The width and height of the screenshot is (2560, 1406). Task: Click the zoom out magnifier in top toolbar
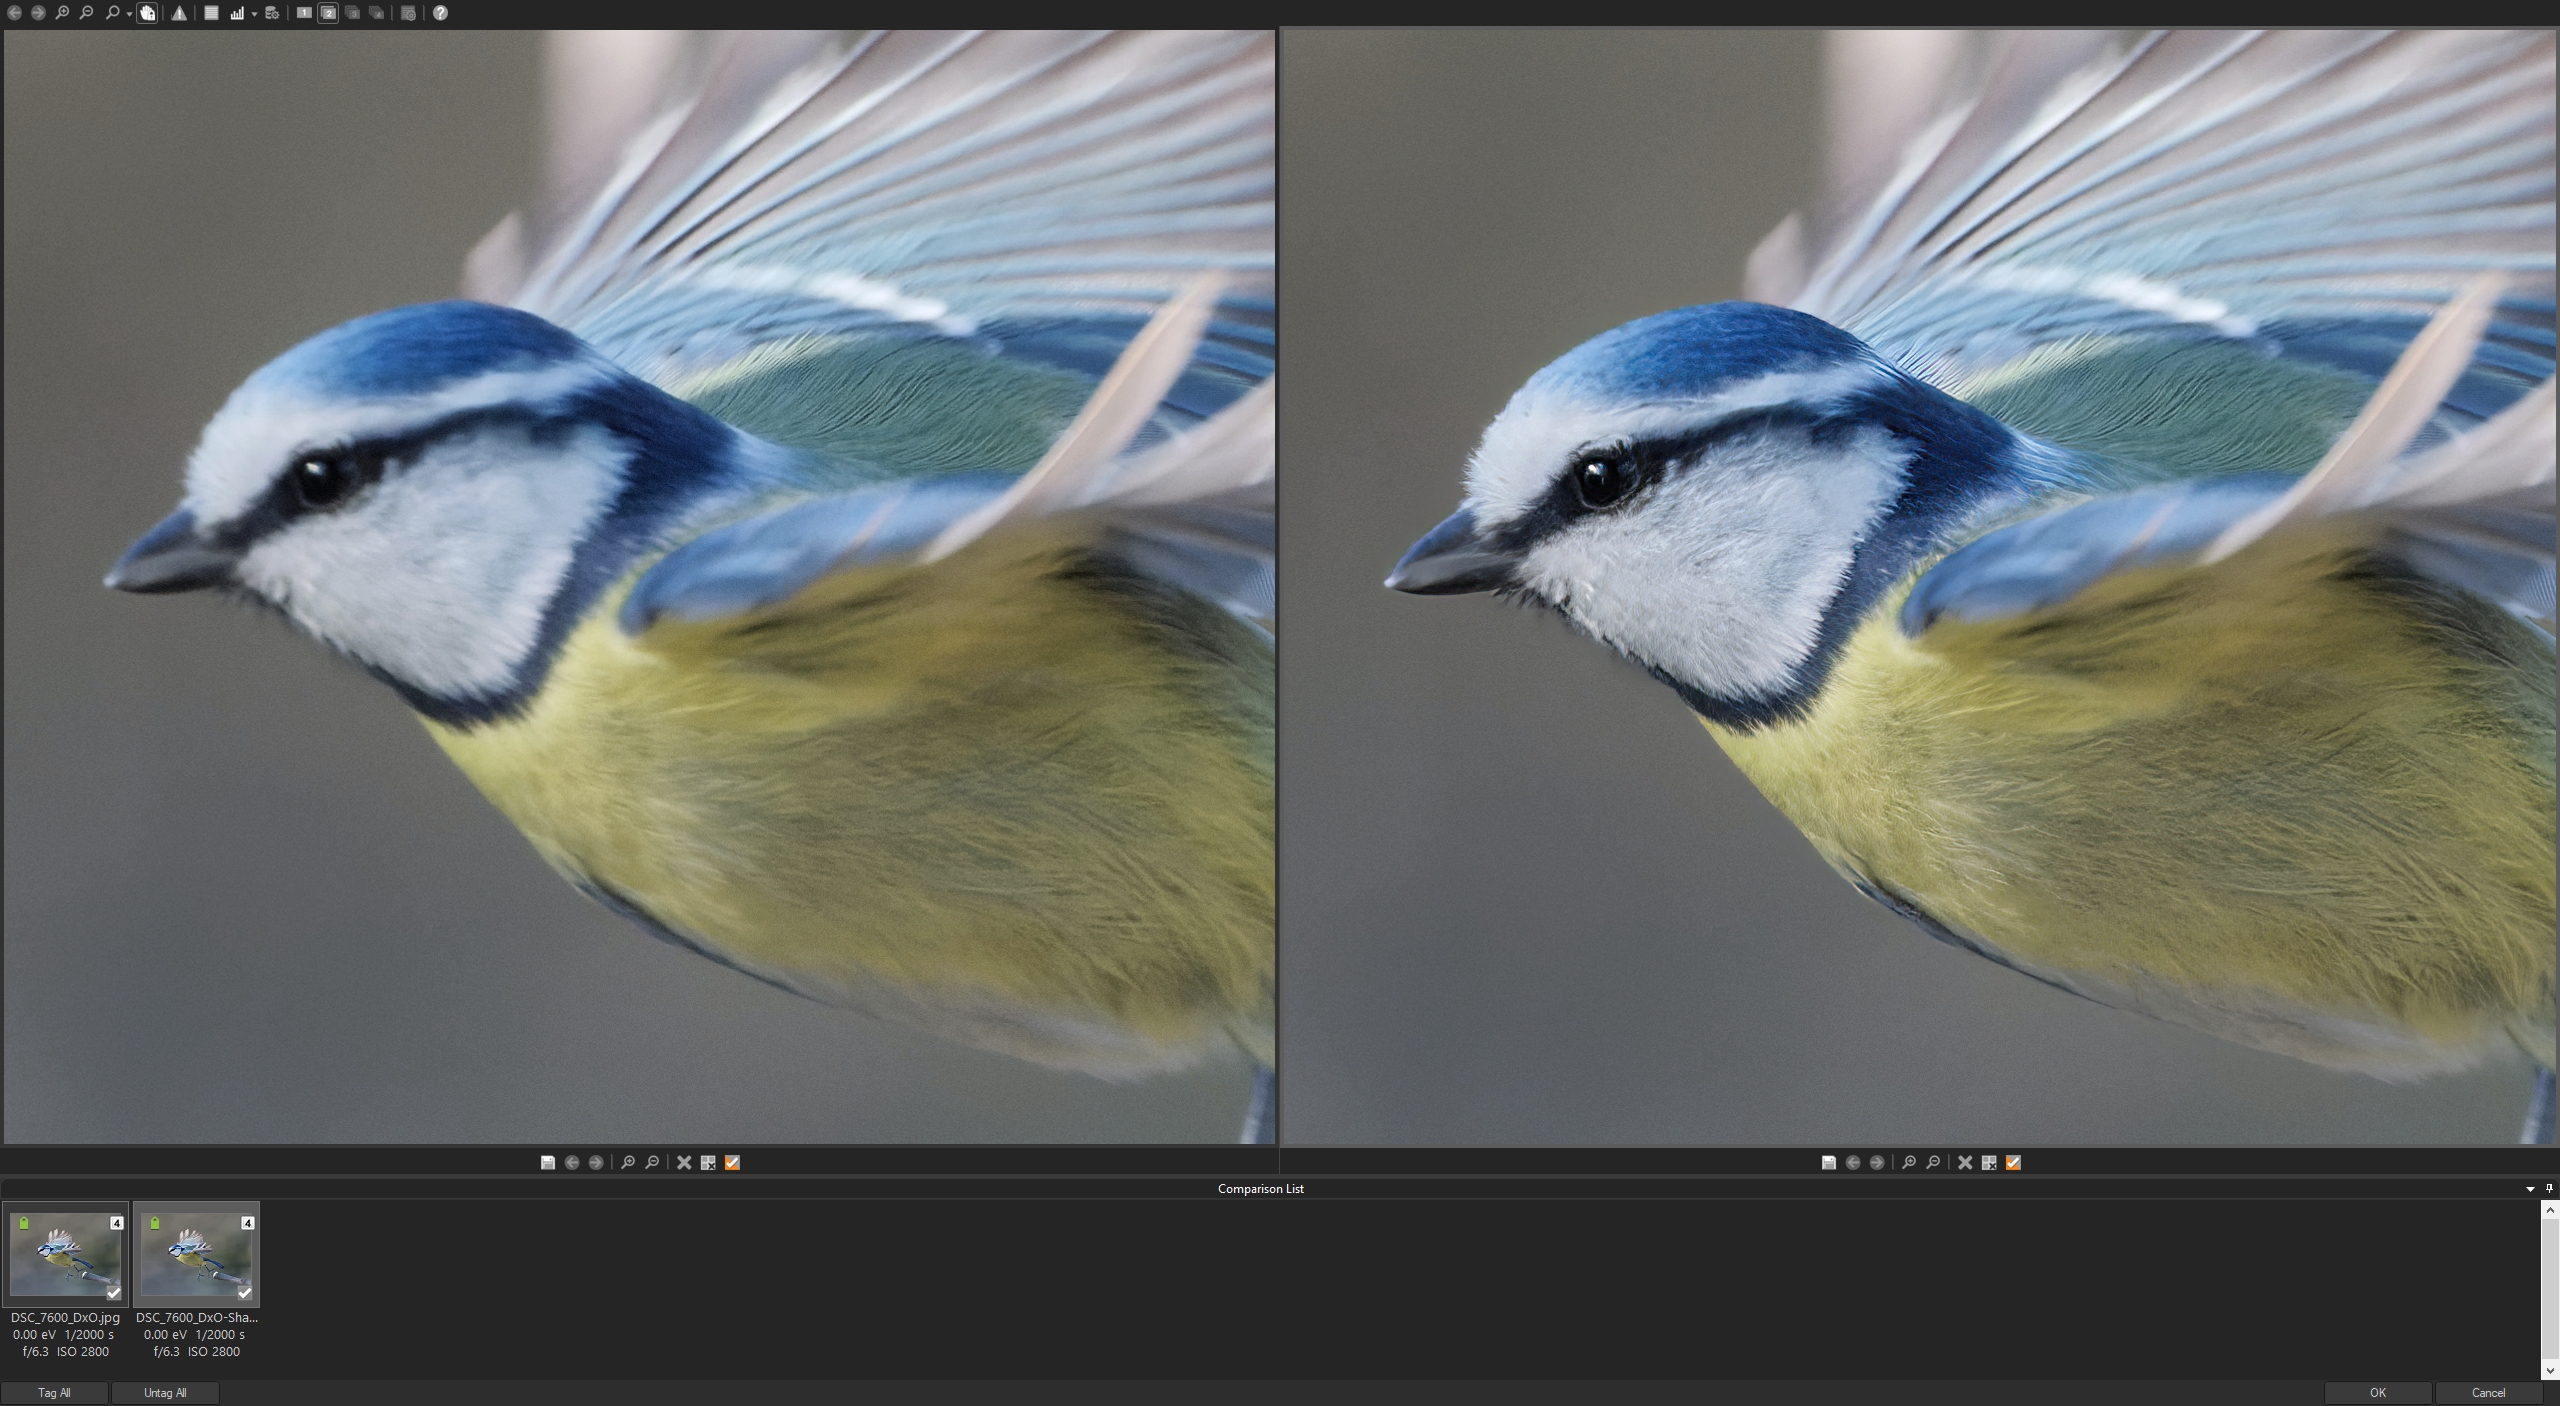pyautogui.click(x=86, y=13)
